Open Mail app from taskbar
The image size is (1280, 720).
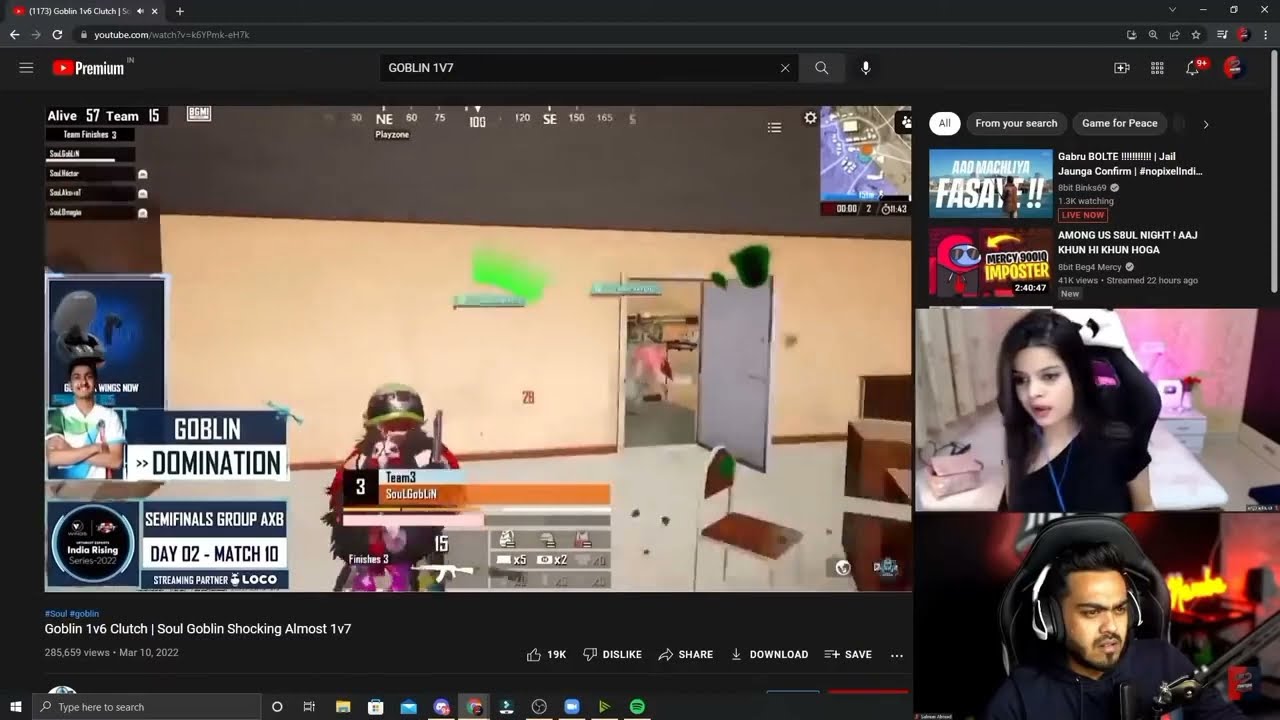pos(408,707)
